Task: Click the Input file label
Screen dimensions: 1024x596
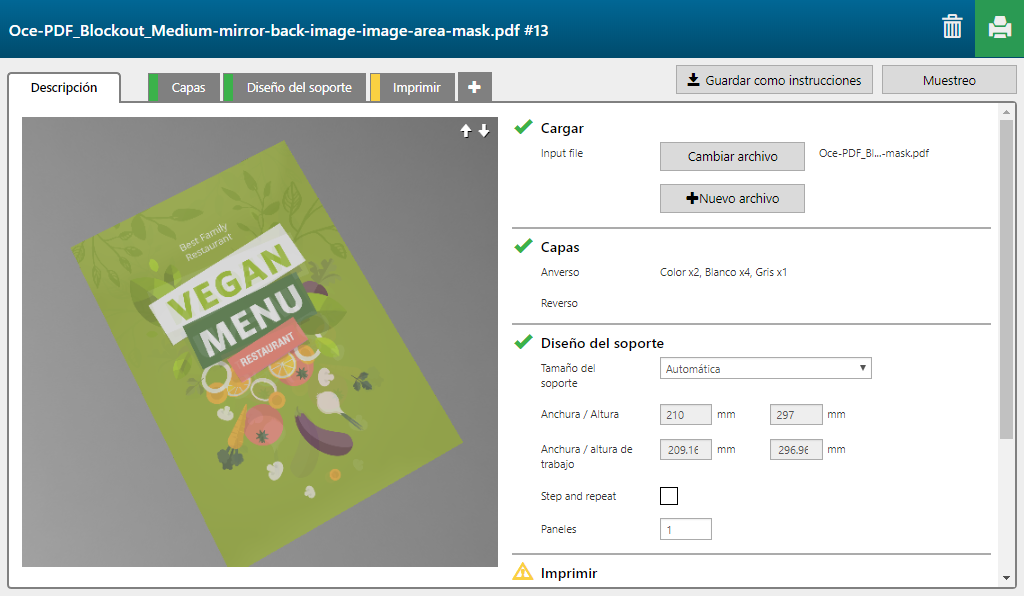Action: [x=562, y=153]
